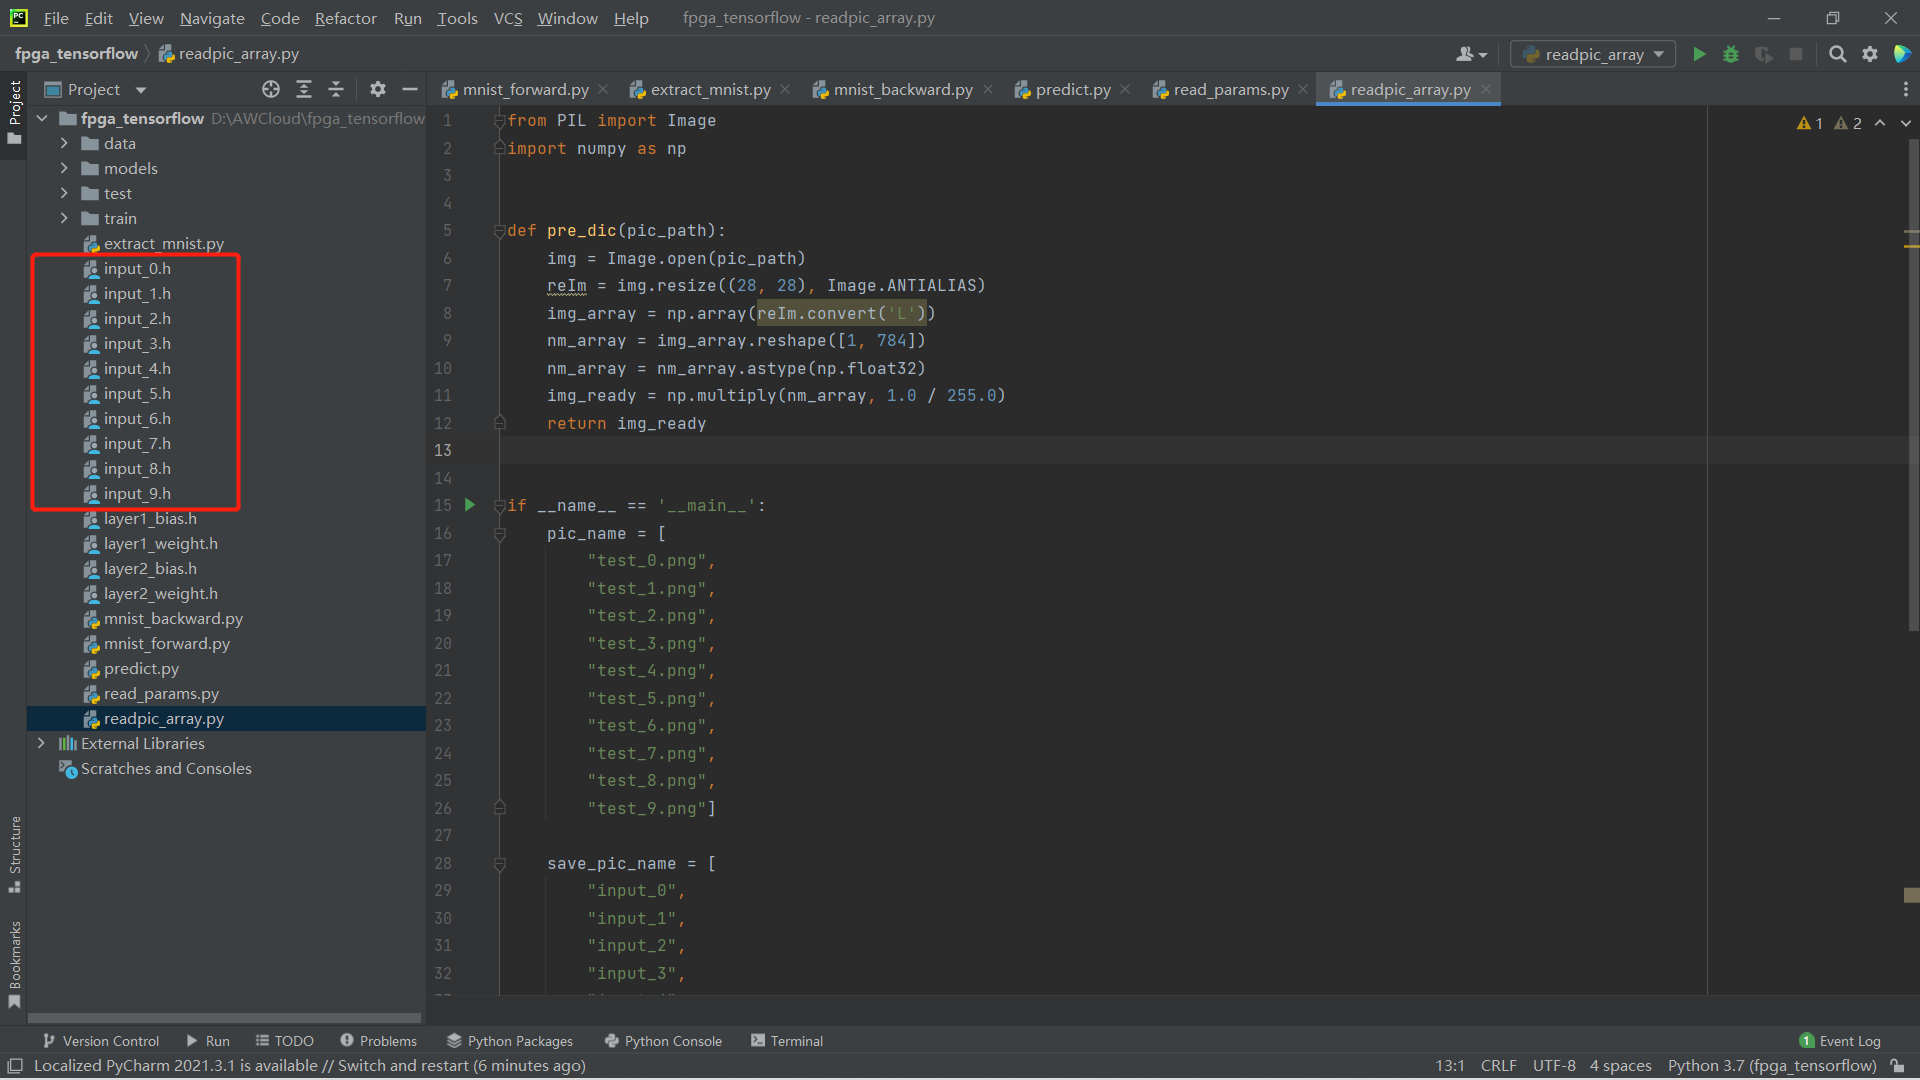Open the readpic_array run configuration dropdown
1920x1080 pixels.
pyautogui.click(x=1593, y=54)
